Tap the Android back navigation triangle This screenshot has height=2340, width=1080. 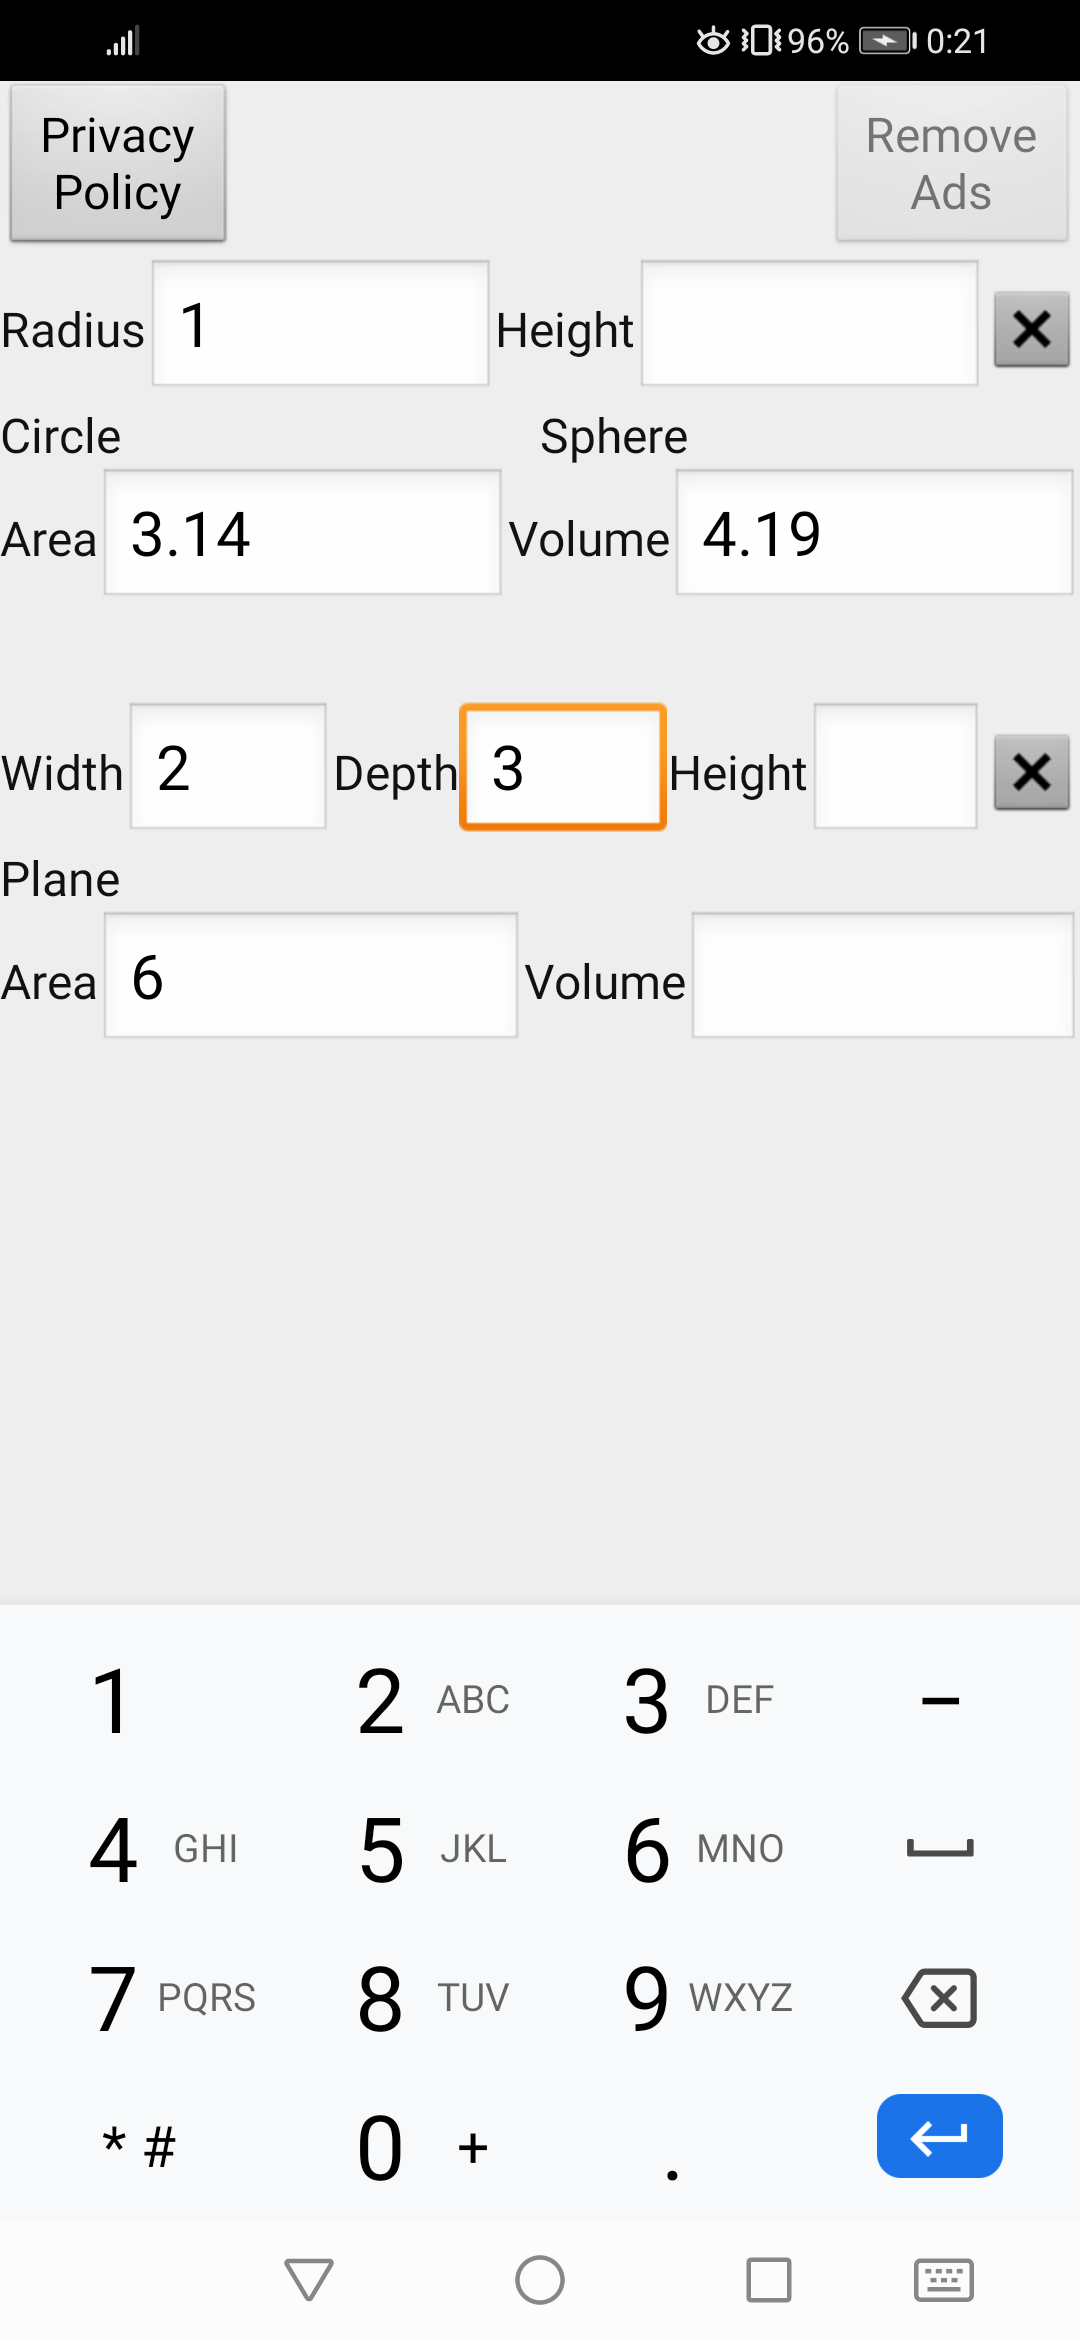pos(309,2280)
